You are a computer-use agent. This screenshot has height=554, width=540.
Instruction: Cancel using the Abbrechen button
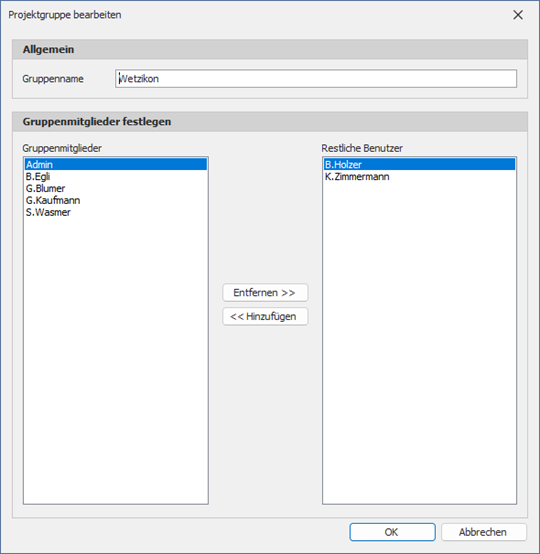click(x=483, y=532)
